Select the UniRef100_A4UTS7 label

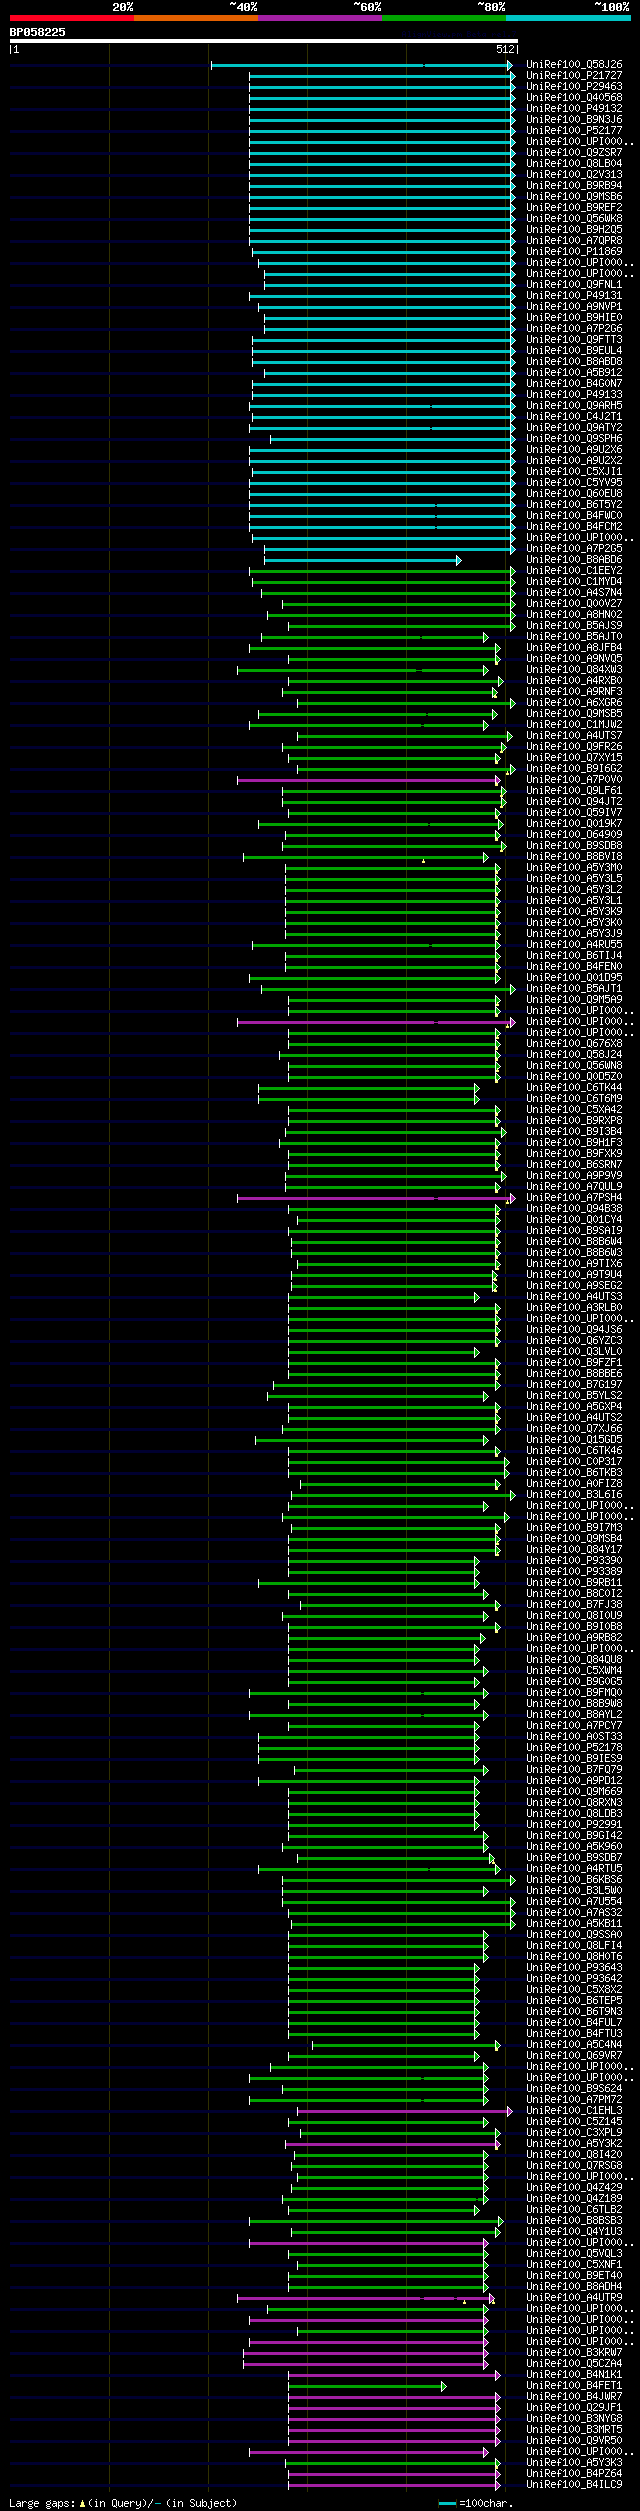574,735
